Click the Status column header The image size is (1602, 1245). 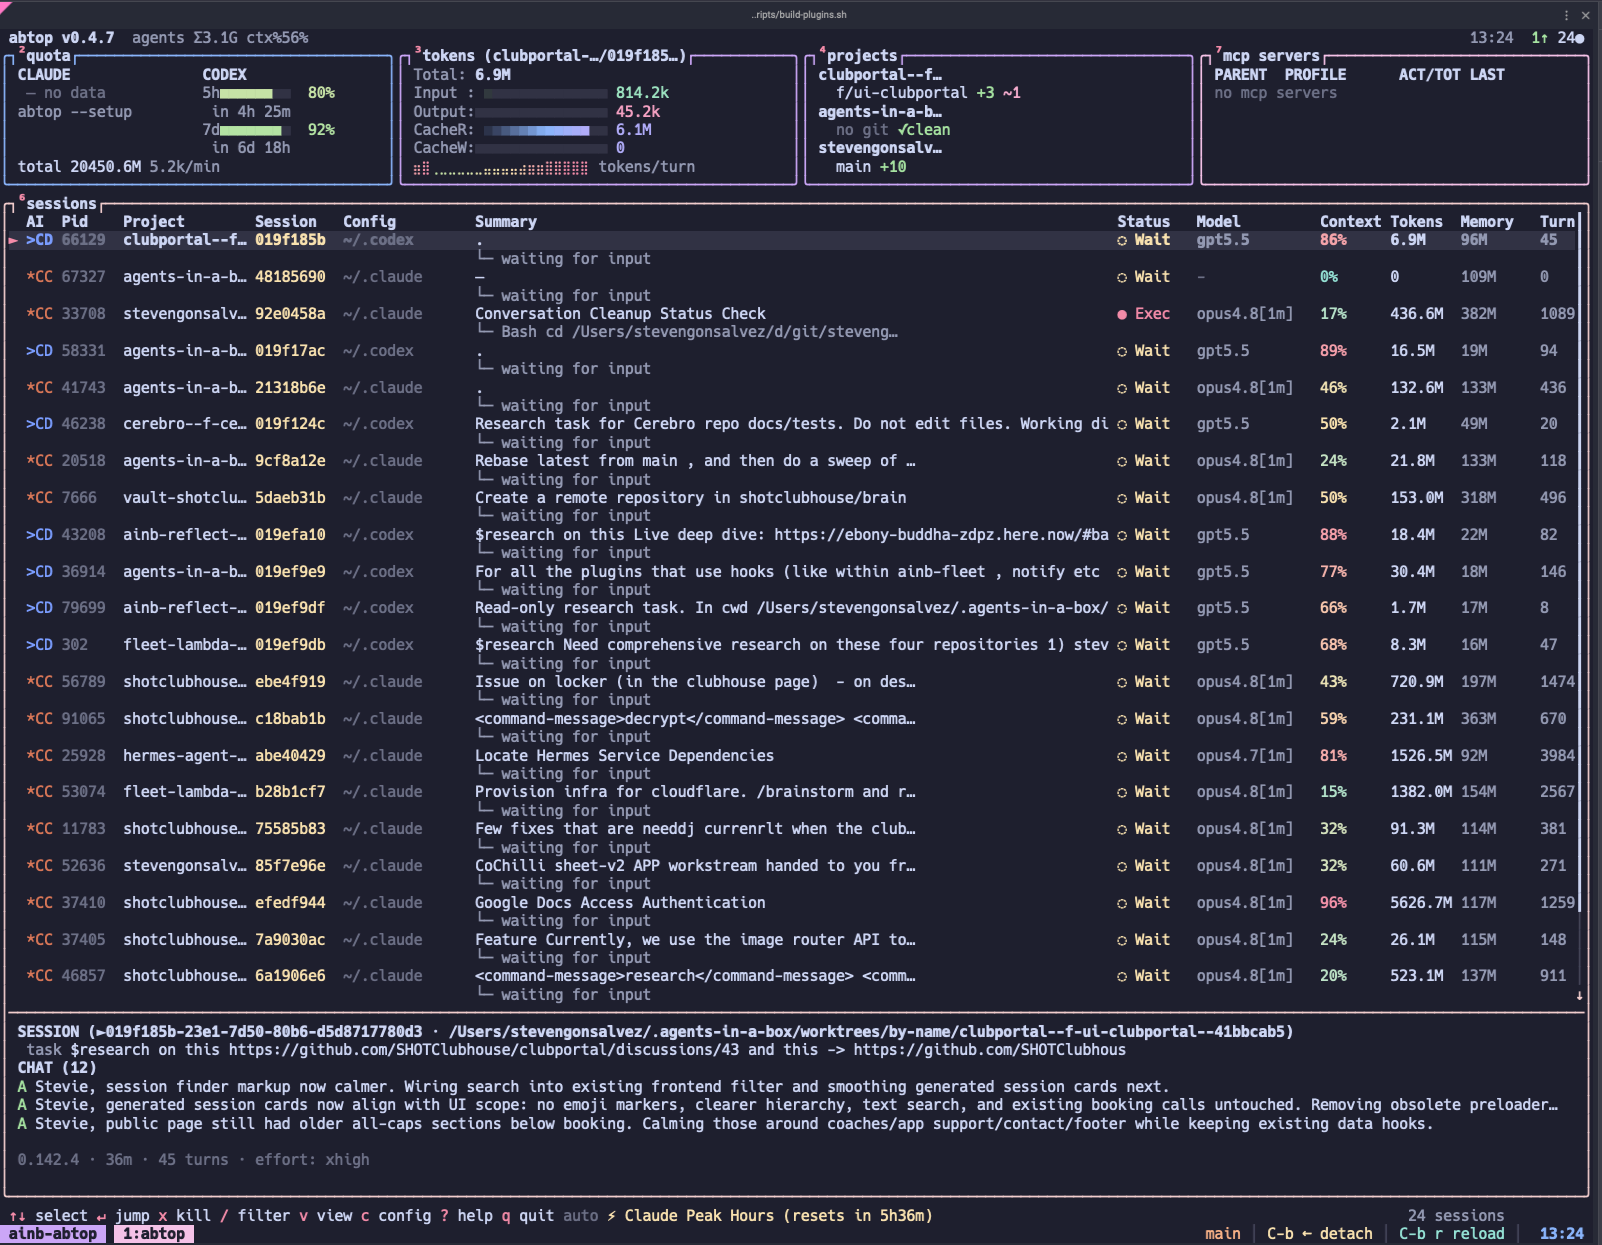coord(1143,222)
